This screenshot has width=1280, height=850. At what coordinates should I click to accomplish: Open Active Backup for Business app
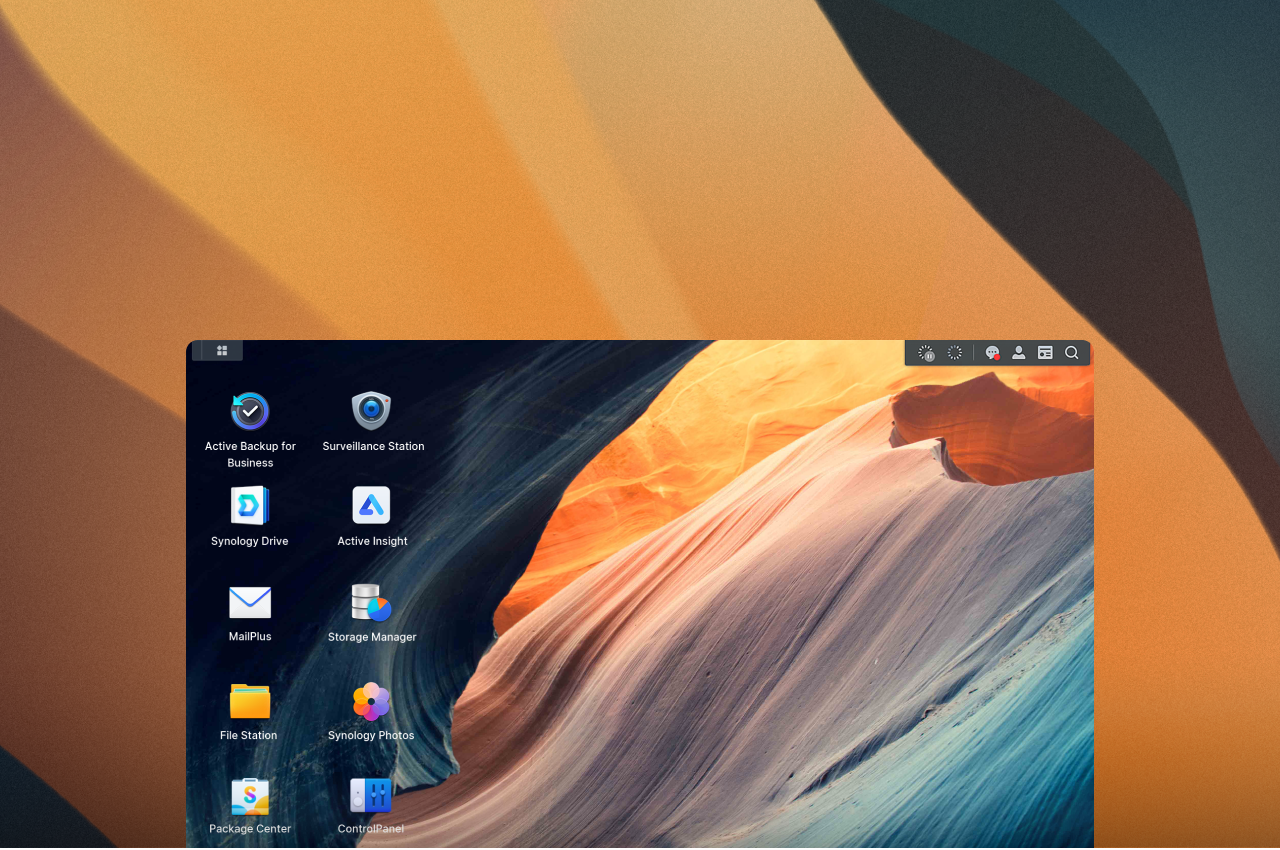(250, 411)
